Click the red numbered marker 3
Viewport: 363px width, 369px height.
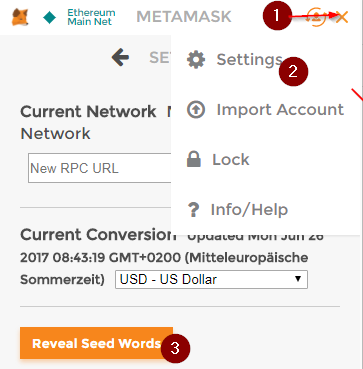point(175,349)
